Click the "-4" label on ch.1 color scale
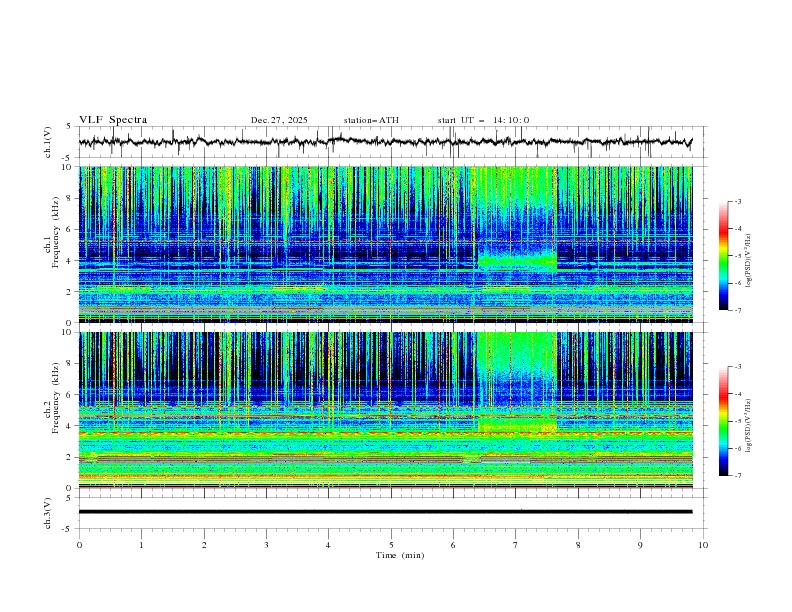Viewport: 792px width, 612px height. tap(737, 229)
